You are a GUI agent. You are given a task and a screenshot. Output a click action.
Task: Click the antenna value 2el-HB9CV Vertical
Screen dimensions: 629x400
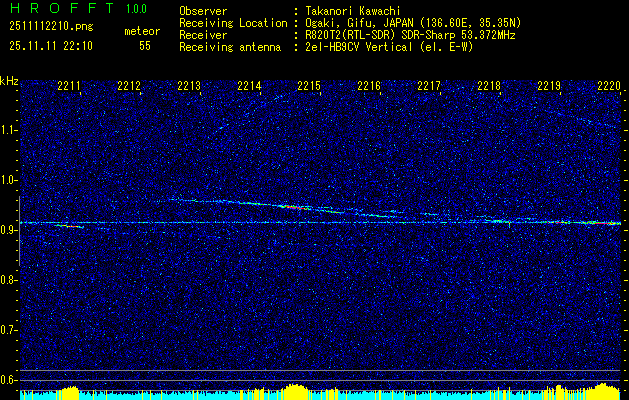(359, 47)
